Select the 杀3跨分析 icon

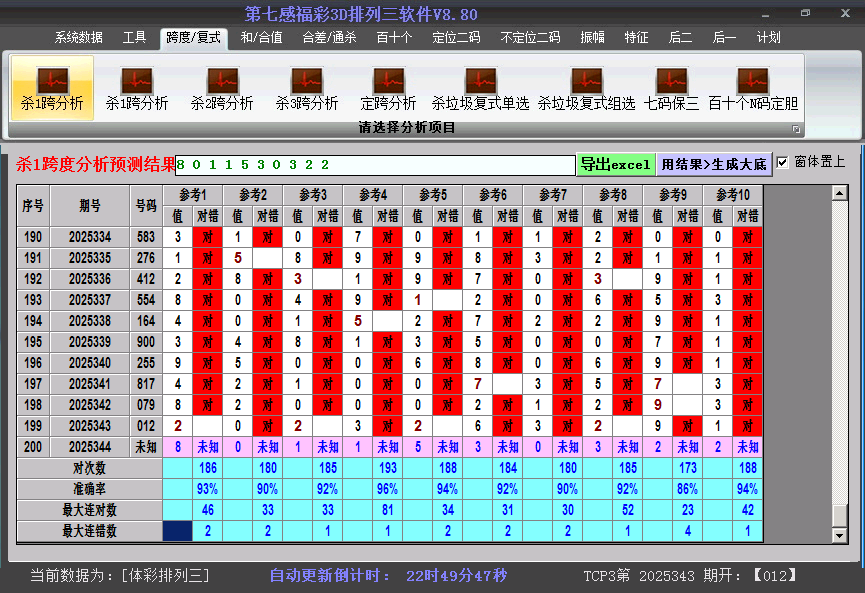pyautogui.click(x=307, y=88)
